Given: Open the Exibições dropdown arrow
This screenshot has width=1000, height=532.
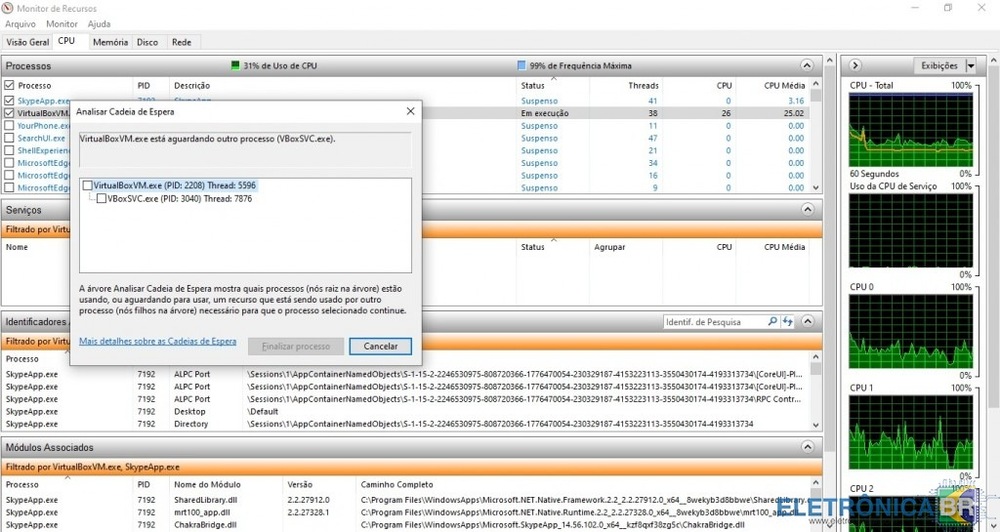Looking at the screenshot, I should click(970, 66).
